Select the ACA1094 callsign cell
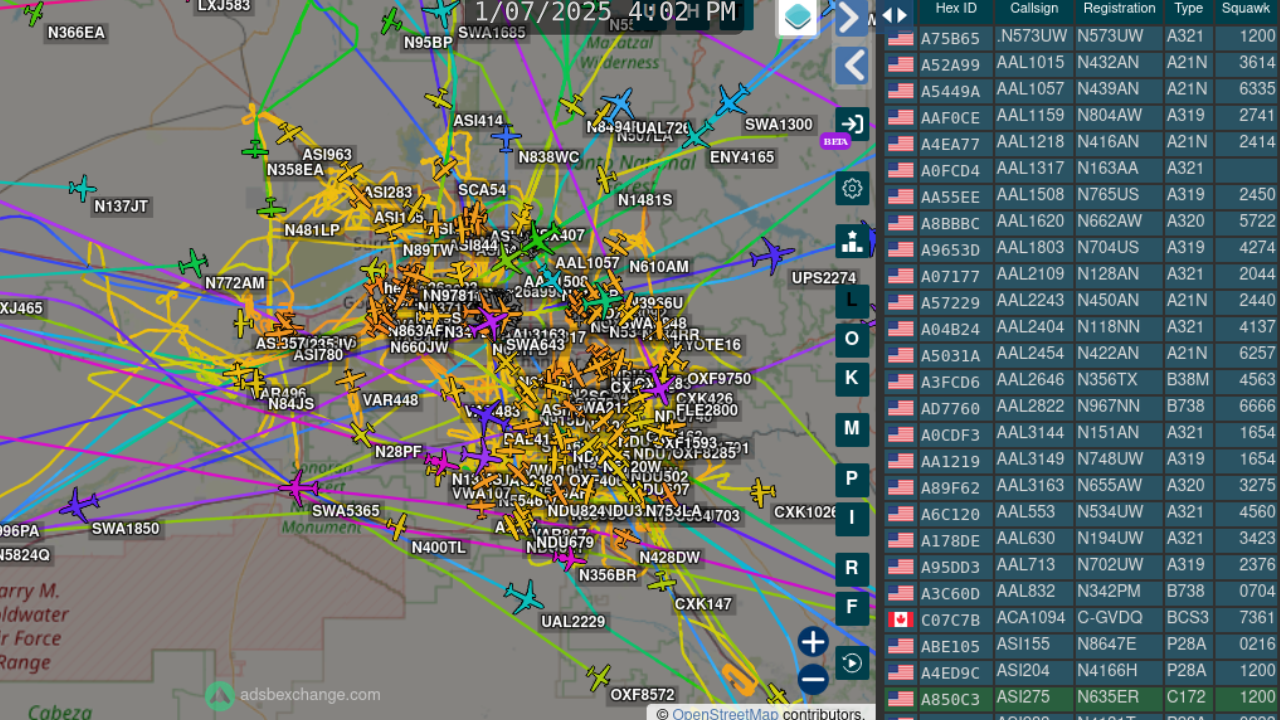Screen dimensions: 1280x720 click(1034, 619)
